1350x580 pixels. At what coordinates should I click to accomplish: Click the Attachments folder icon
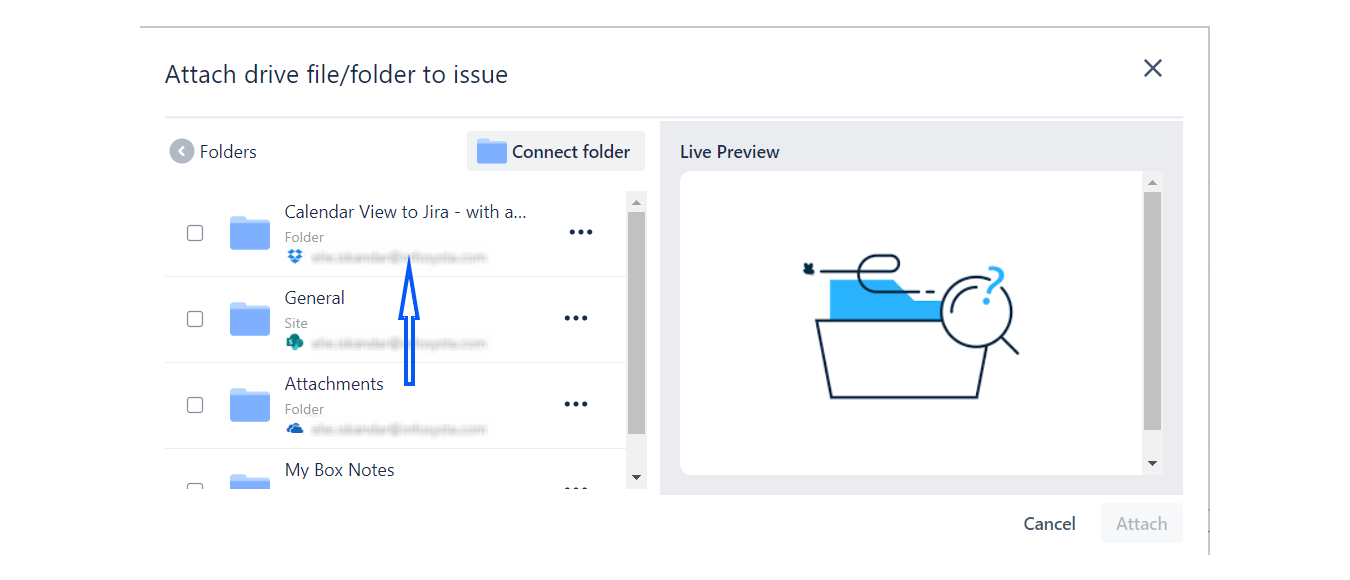250,405
